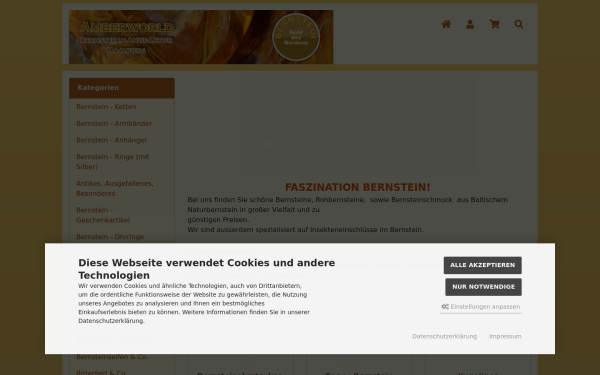Choose Nur Notwendige cookies button

coord(483,287)
